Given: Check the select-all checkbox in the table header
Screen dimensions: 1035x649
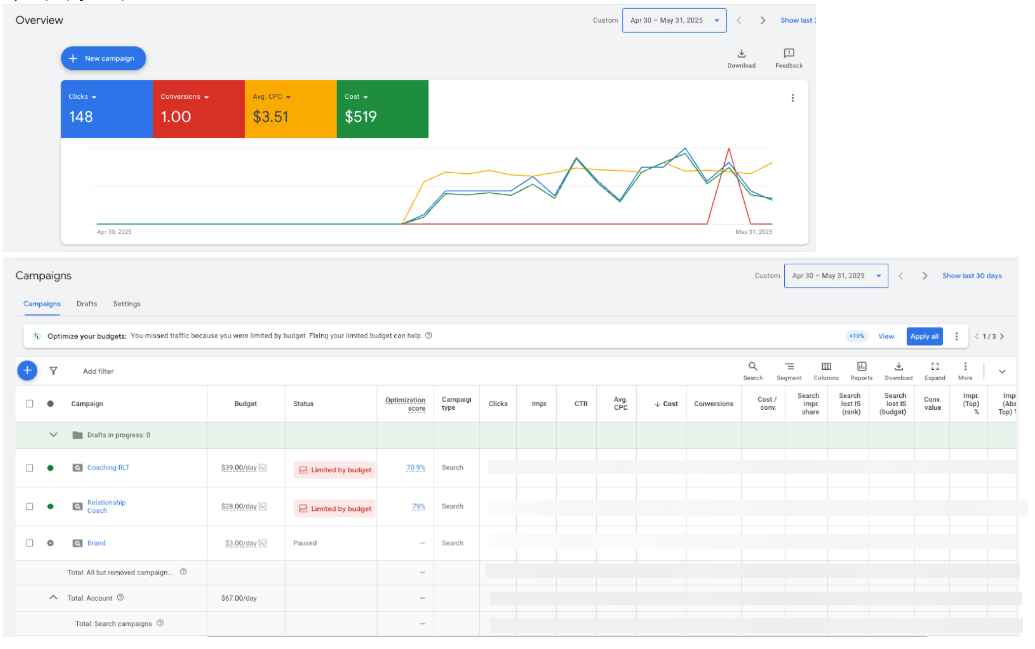Looking at the screenshot, I should pyautogui.click(x=29, y=404).
